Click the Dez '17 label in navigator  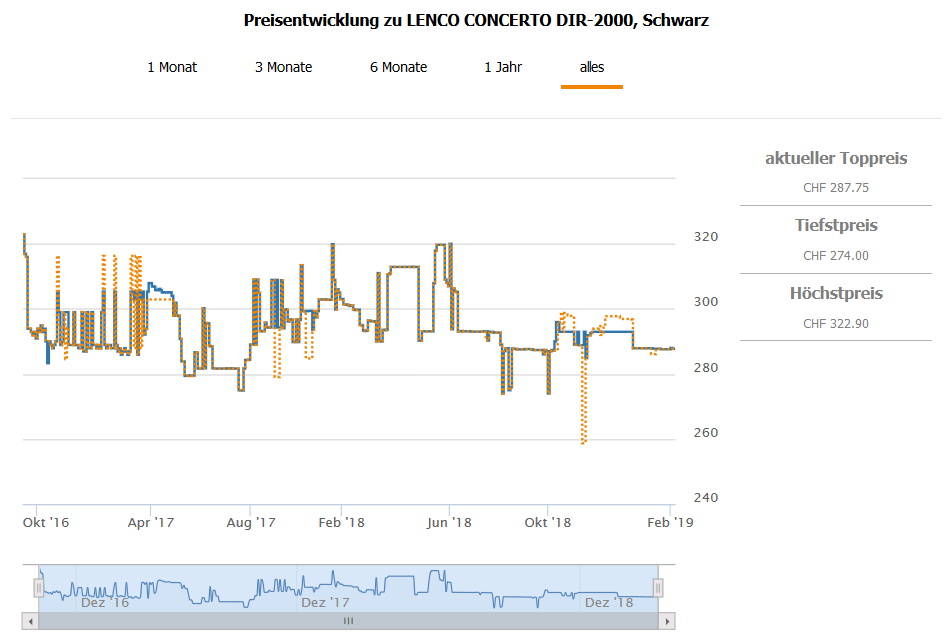point(325,603)
